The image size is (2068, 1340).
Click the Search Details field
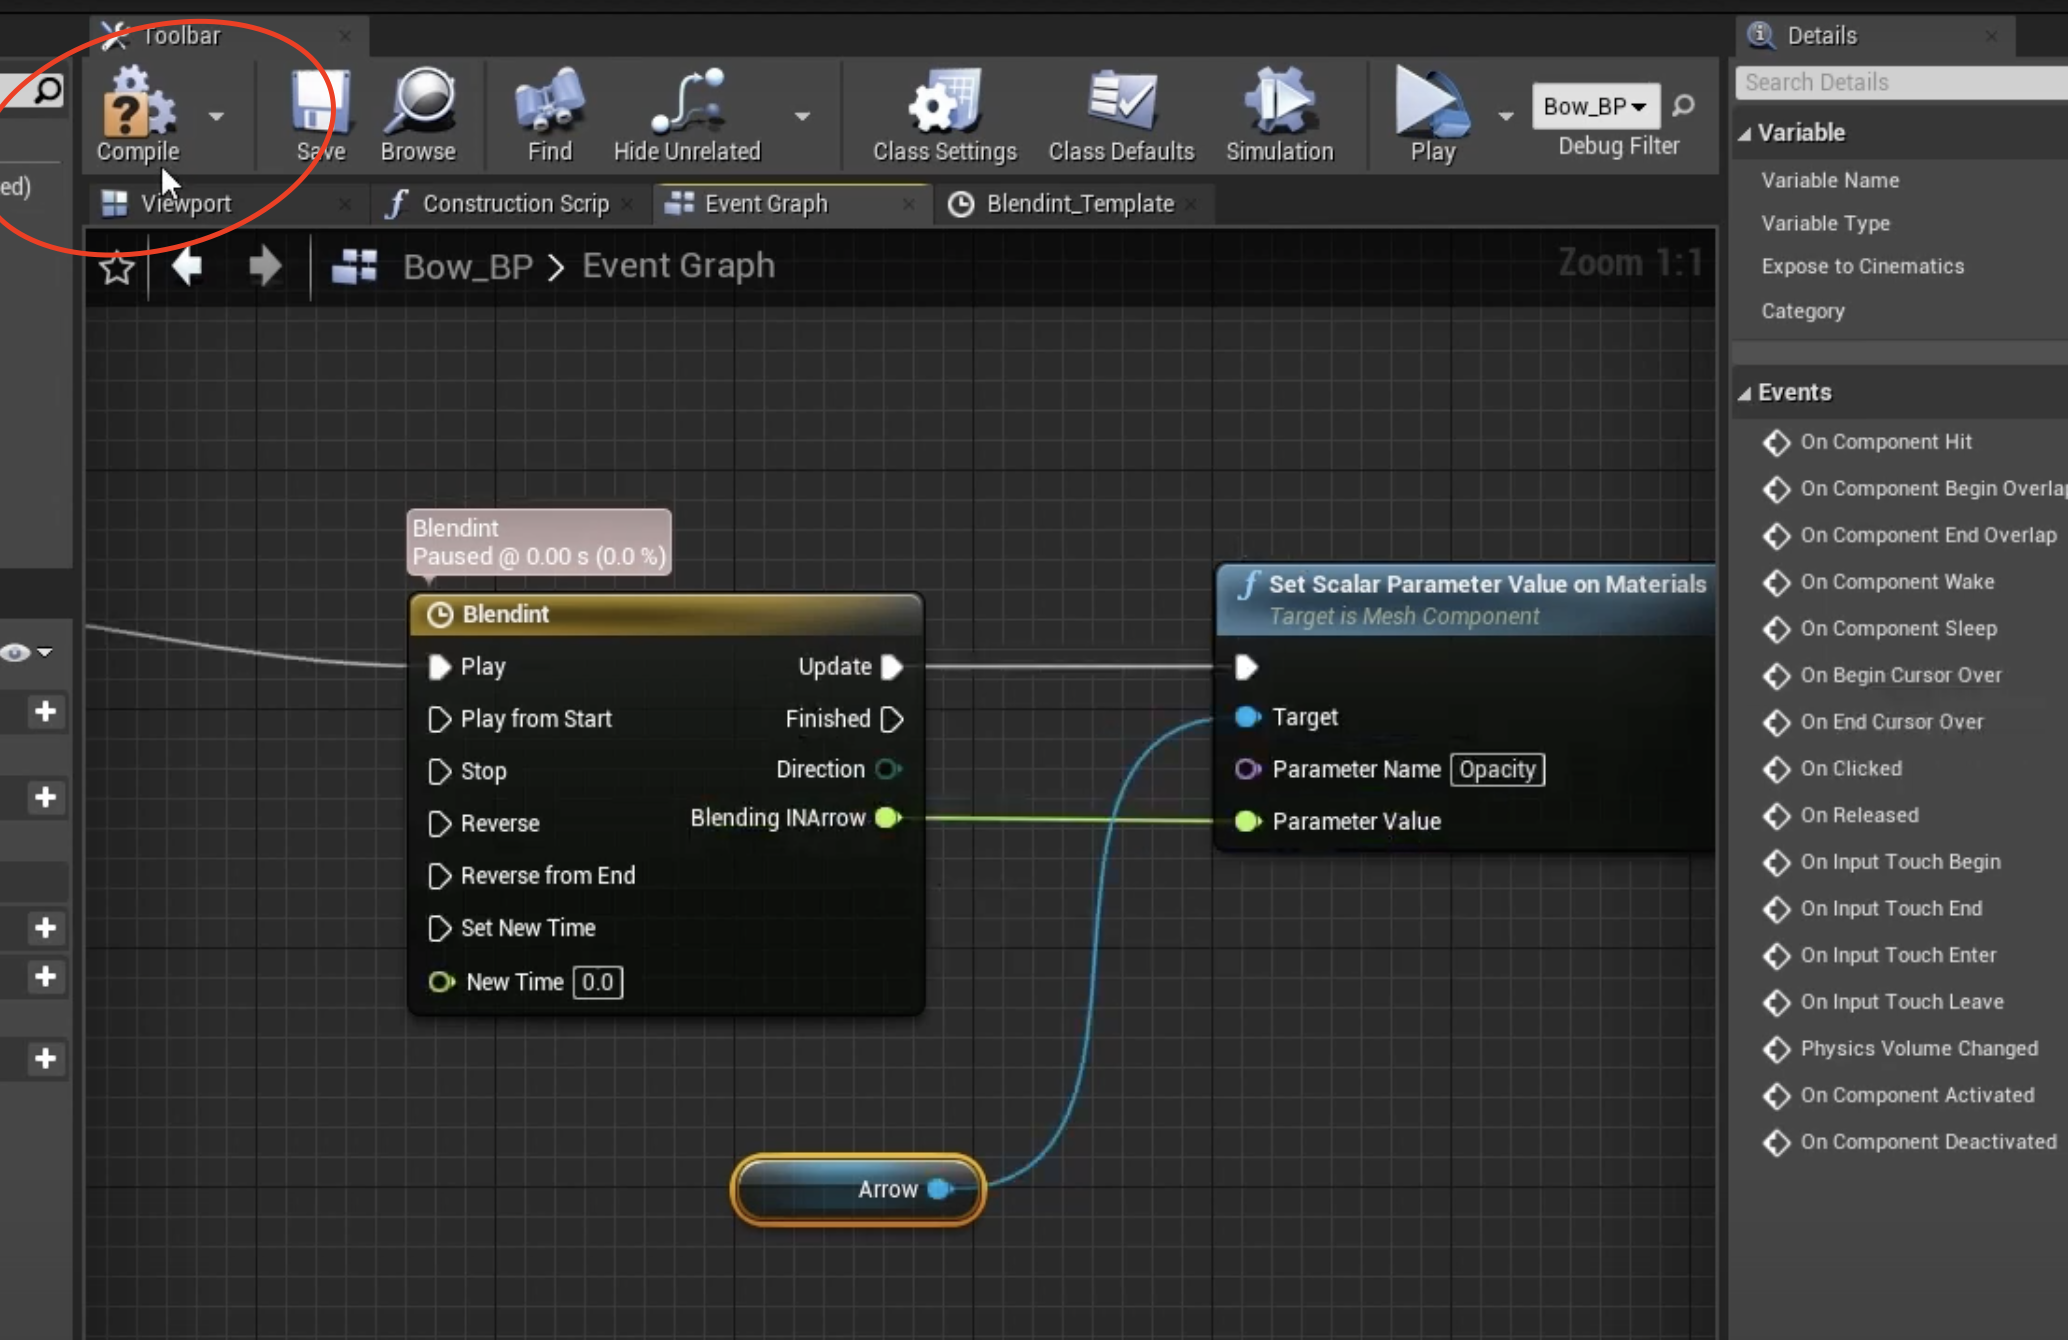(1902, 83)
